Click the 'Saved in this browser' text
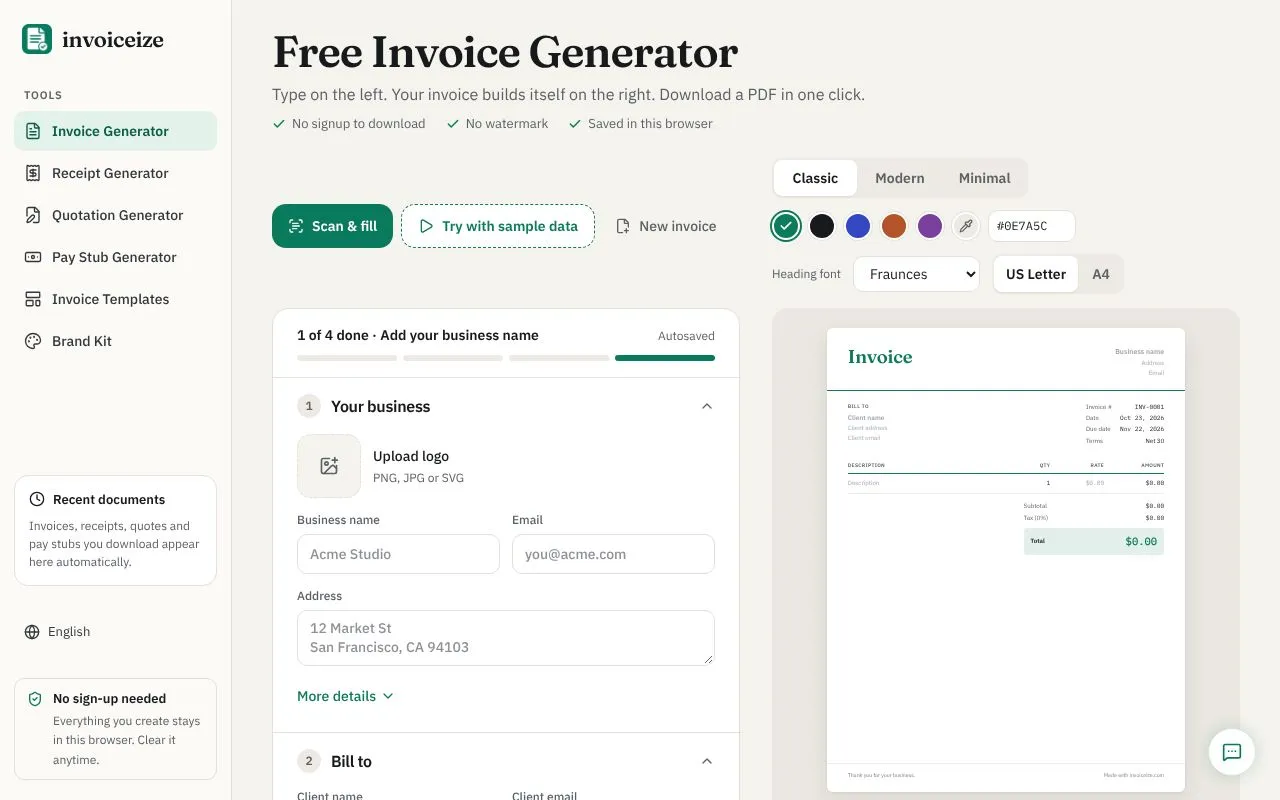This screenshot has height=800, width=1280. coord(650,124)
